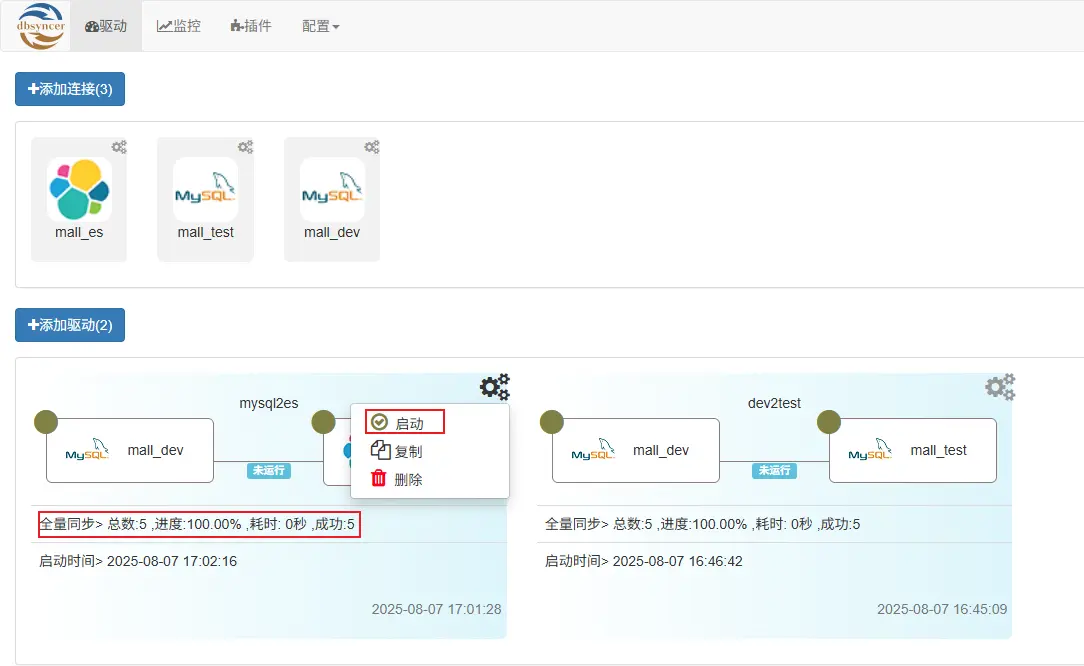1084x666 pixels.
Task: Click the green check circle start icon
Action: [x=379, y=421]
